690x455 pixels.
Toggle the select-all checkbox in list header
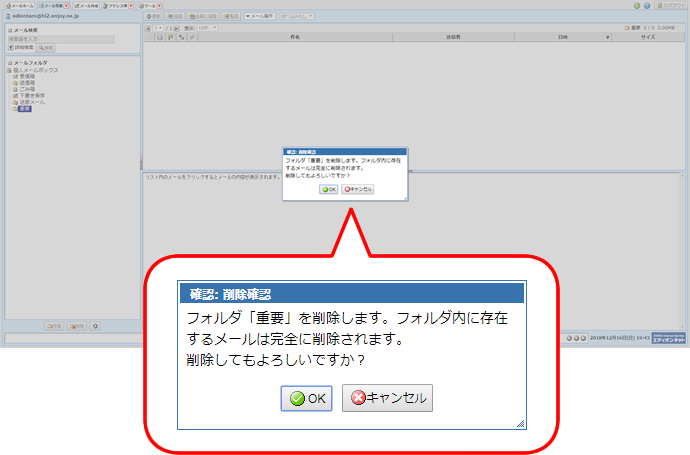[149, 37]
